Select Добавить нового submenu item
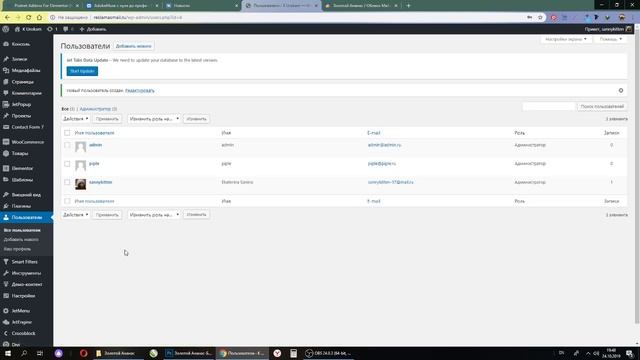Screen dimensions: 640x360 (21, 240)
